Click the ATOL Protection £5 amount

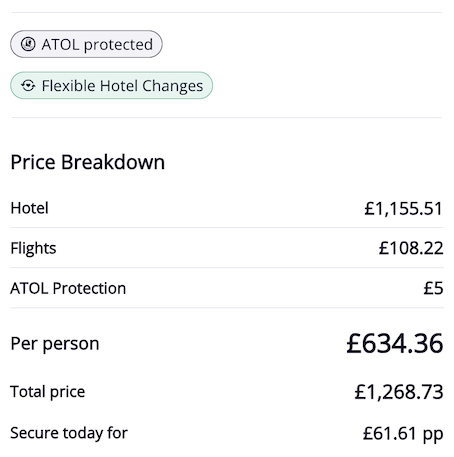(433, 288)
